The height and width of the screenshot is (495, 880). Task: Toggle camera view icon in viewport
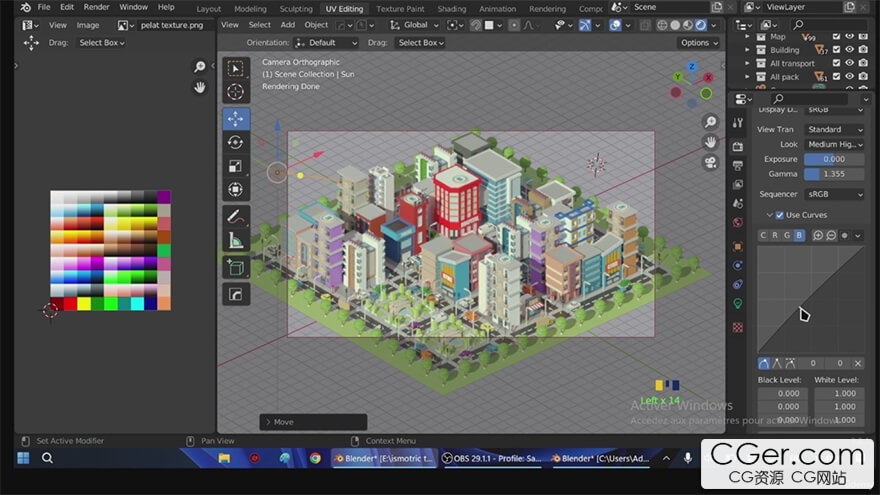tap(710, 163)
